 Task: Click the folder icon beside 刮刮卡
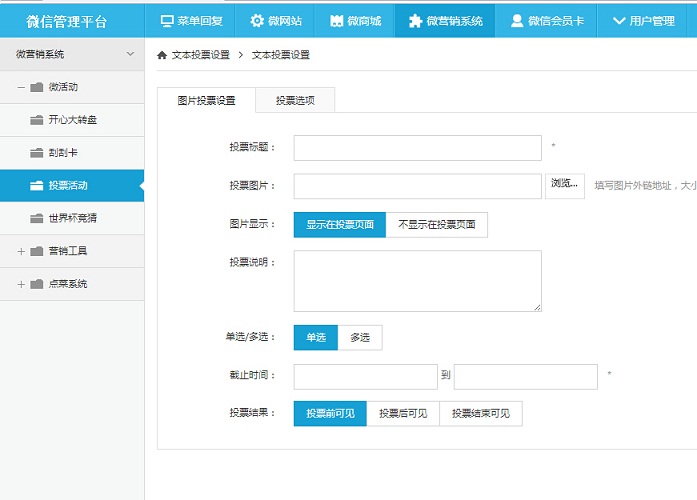click(36, 153)
